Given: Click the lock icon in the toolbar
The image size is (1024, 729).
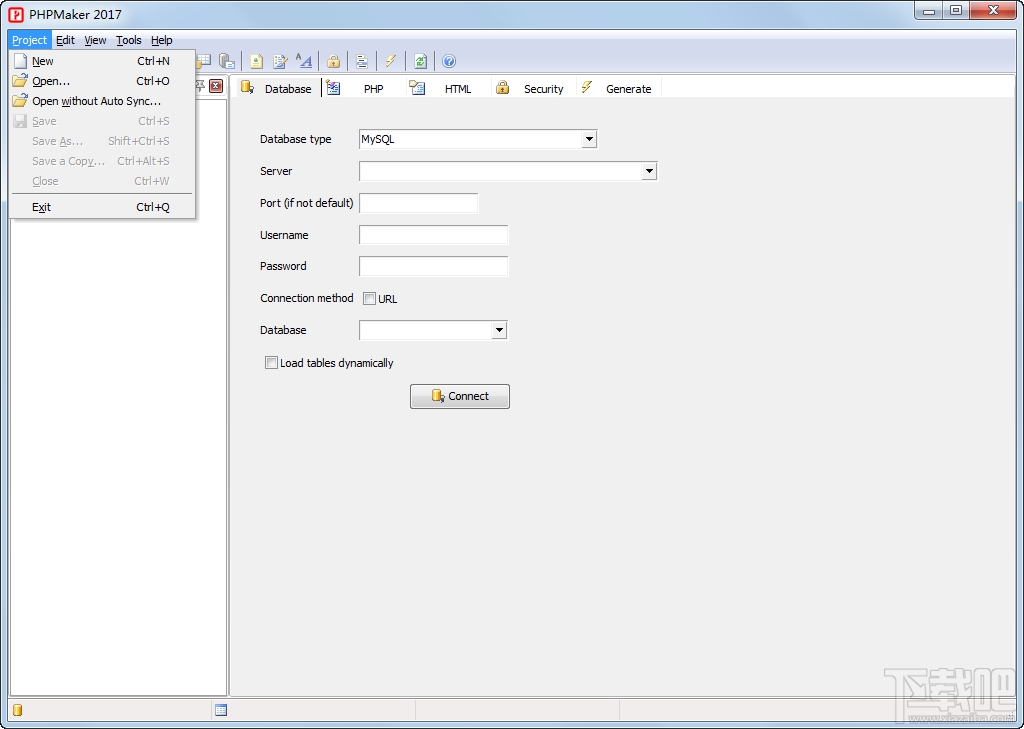Looking at the screenshot, I should coord(334,61).
